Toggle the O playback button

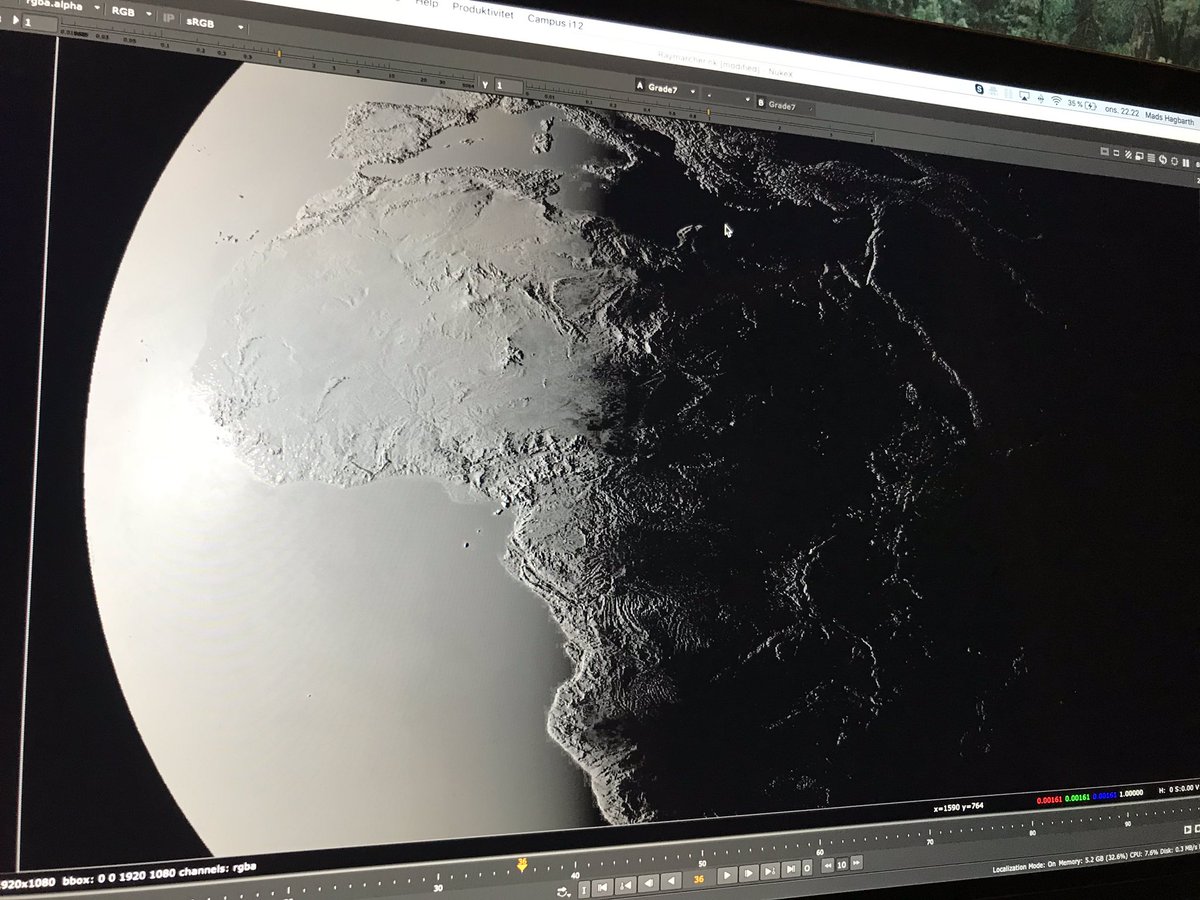click(x=807, y=868)
